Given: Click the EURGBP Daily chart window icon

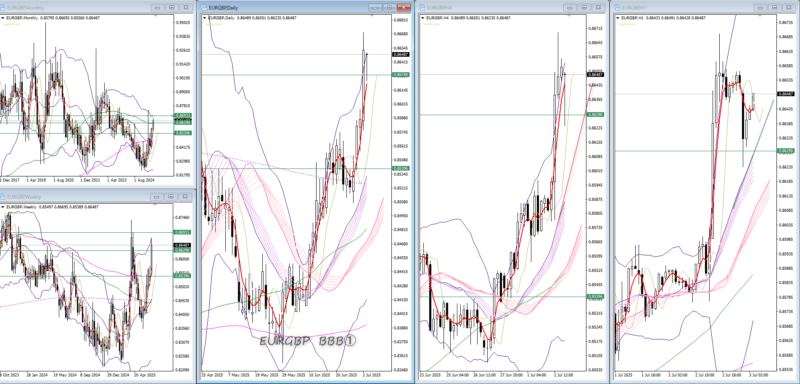Looking at the screenshot, I should coord(204,8).
